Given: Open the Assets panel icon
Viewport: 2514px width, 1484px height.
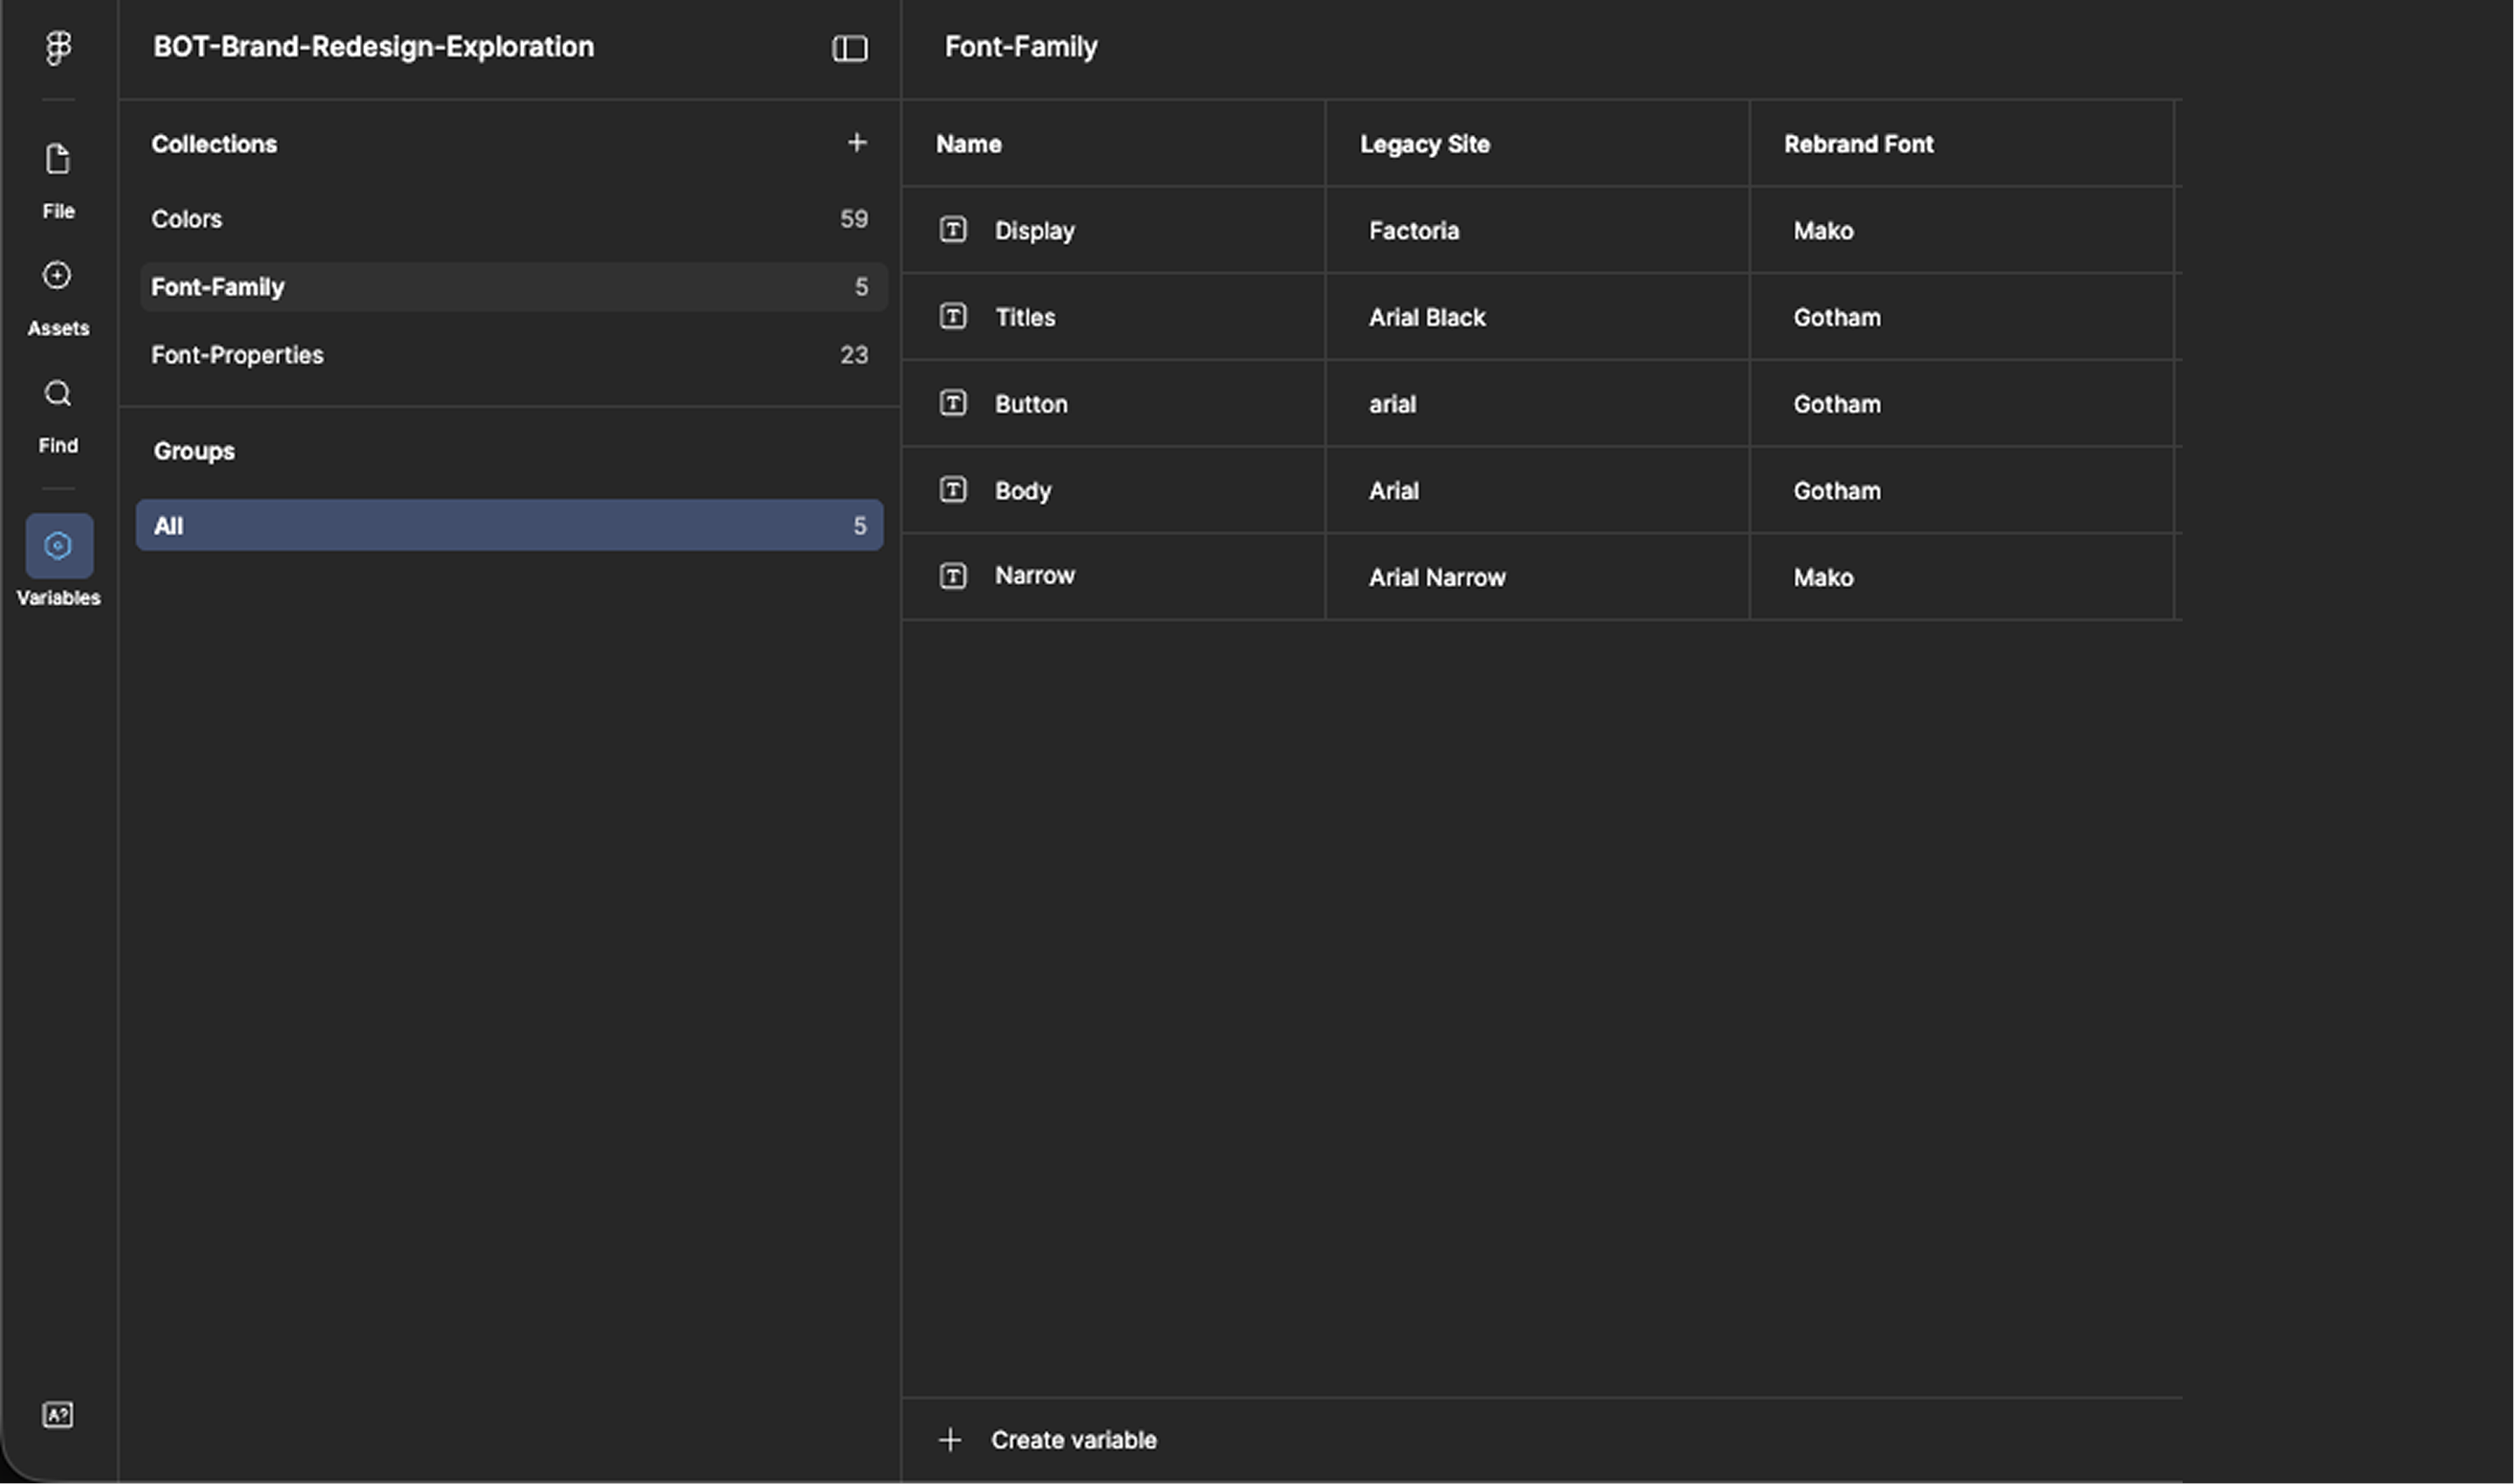Looking at the screenshot, I should [x=58, y=276].
